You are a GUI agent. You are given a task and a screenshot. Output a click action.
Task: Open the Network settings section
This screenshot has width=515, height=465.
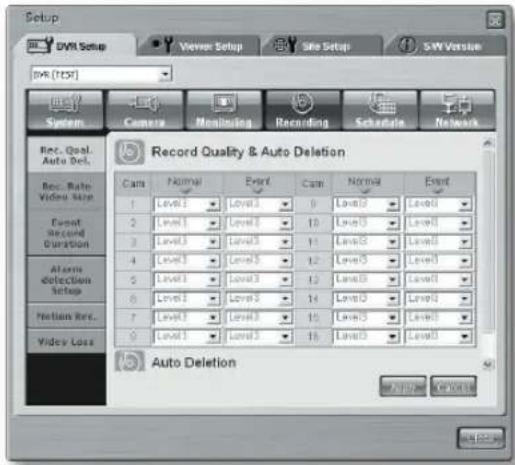pyautogui.click(x=457, y=110)
